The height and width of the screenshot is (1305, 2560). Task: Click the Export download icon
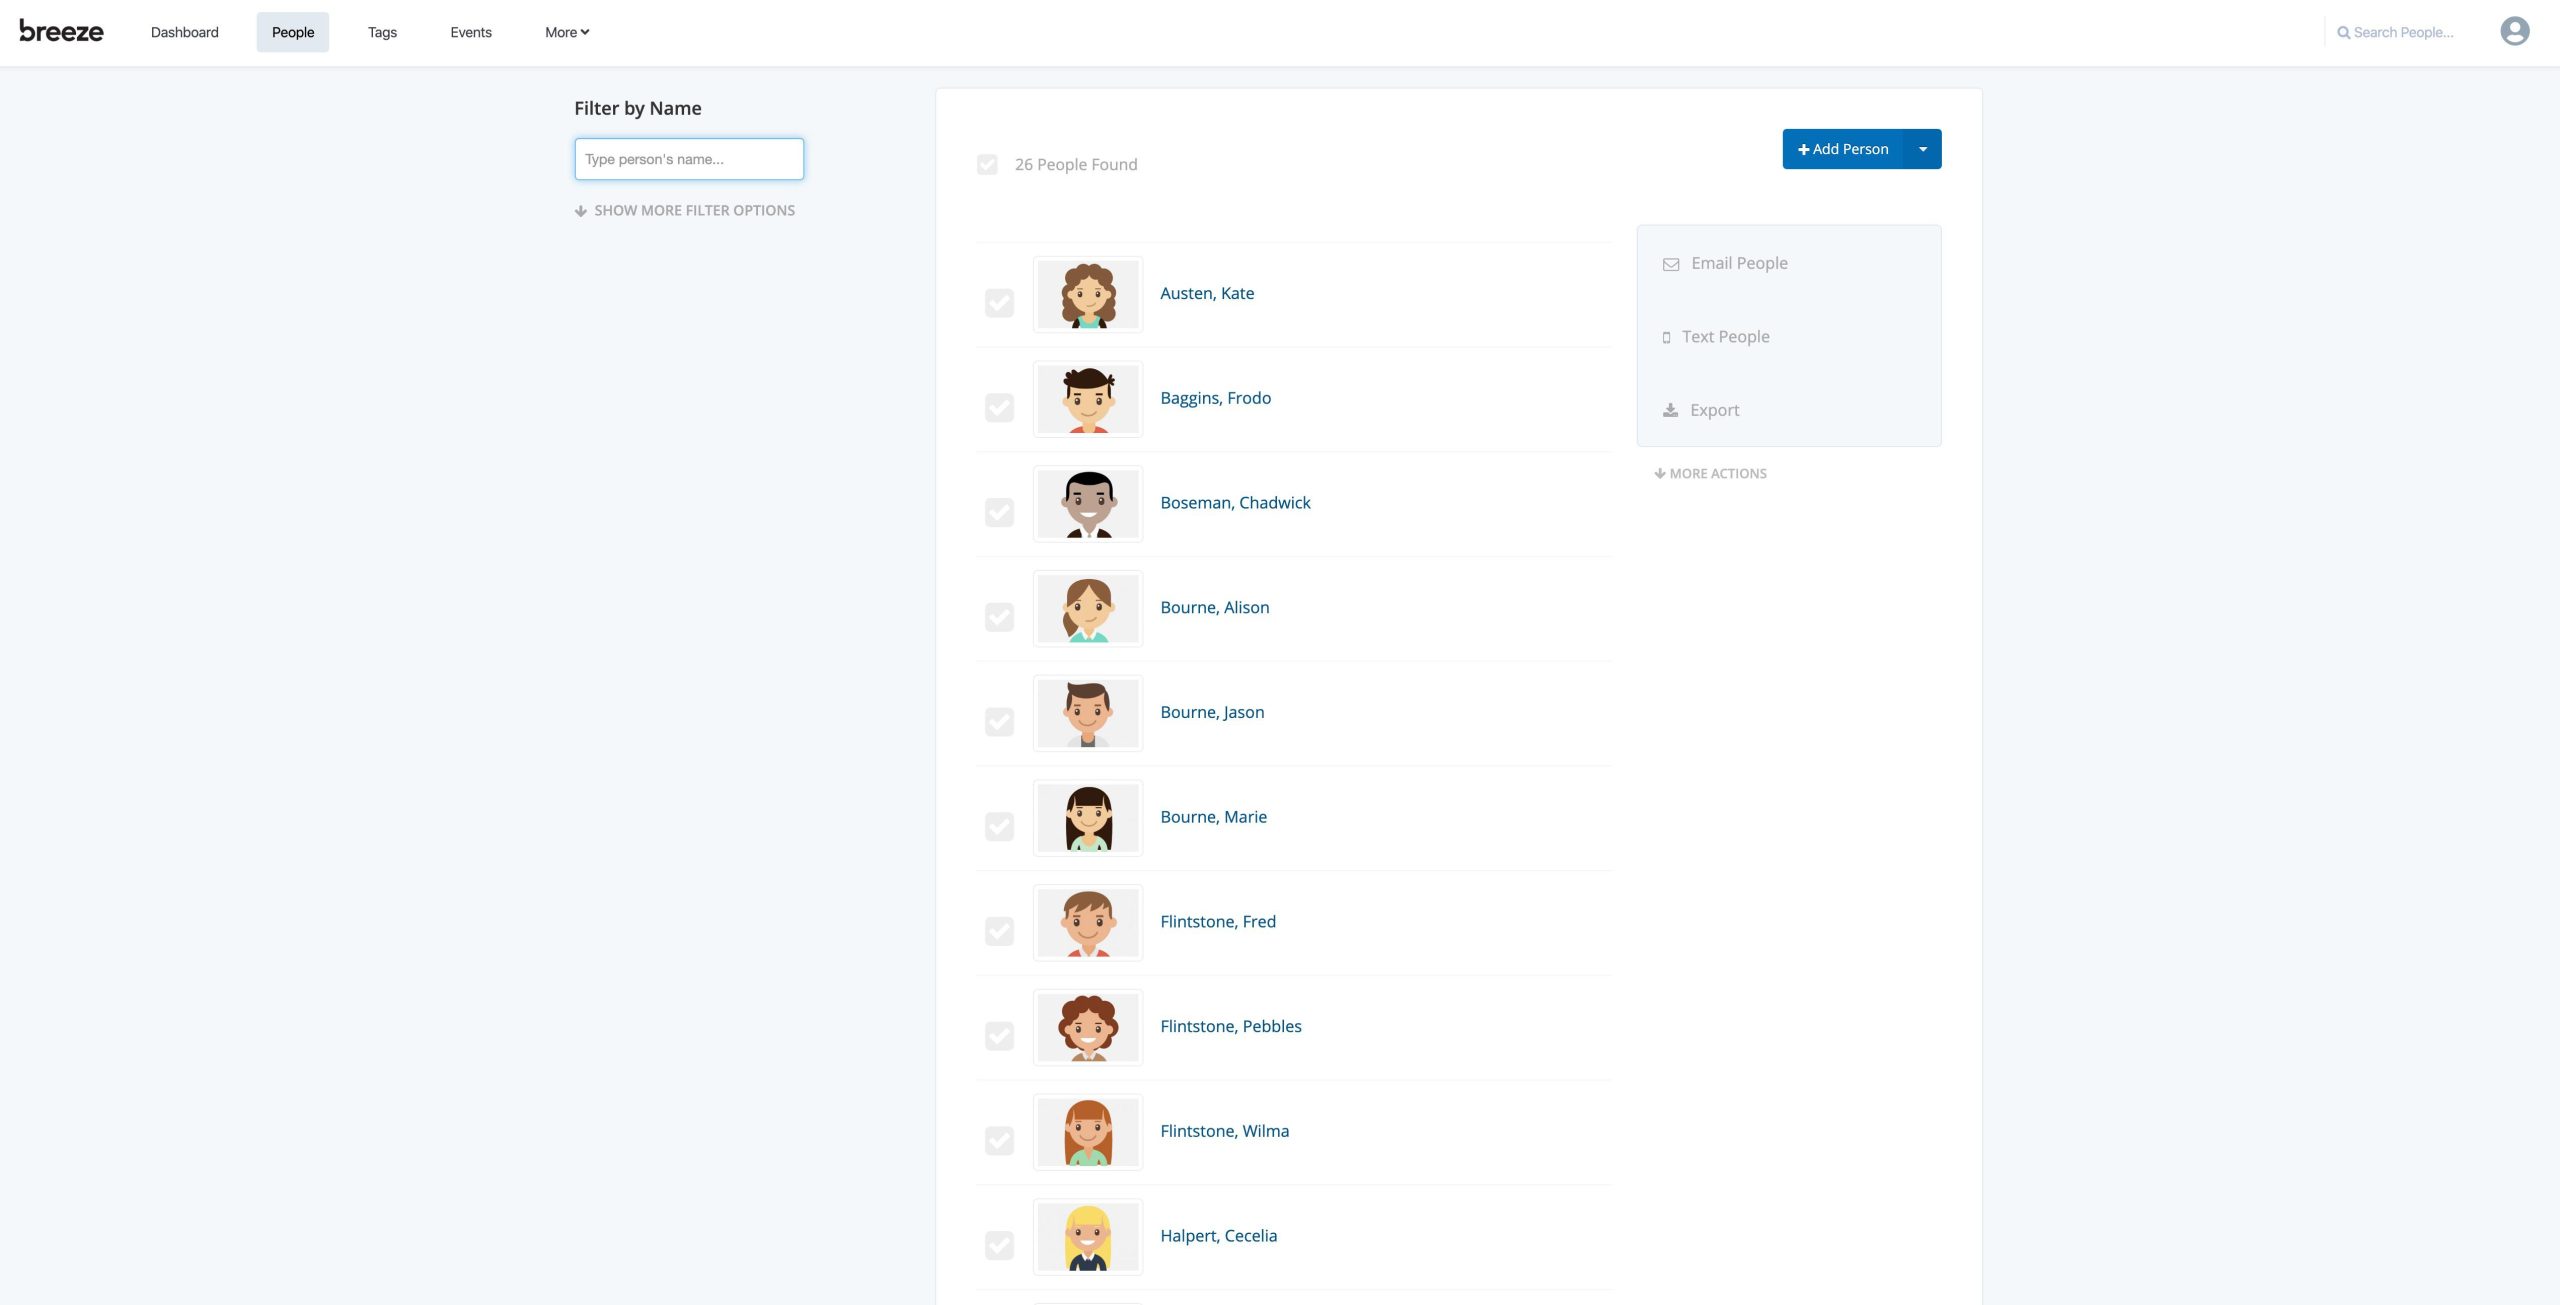tap(1670, 410)
